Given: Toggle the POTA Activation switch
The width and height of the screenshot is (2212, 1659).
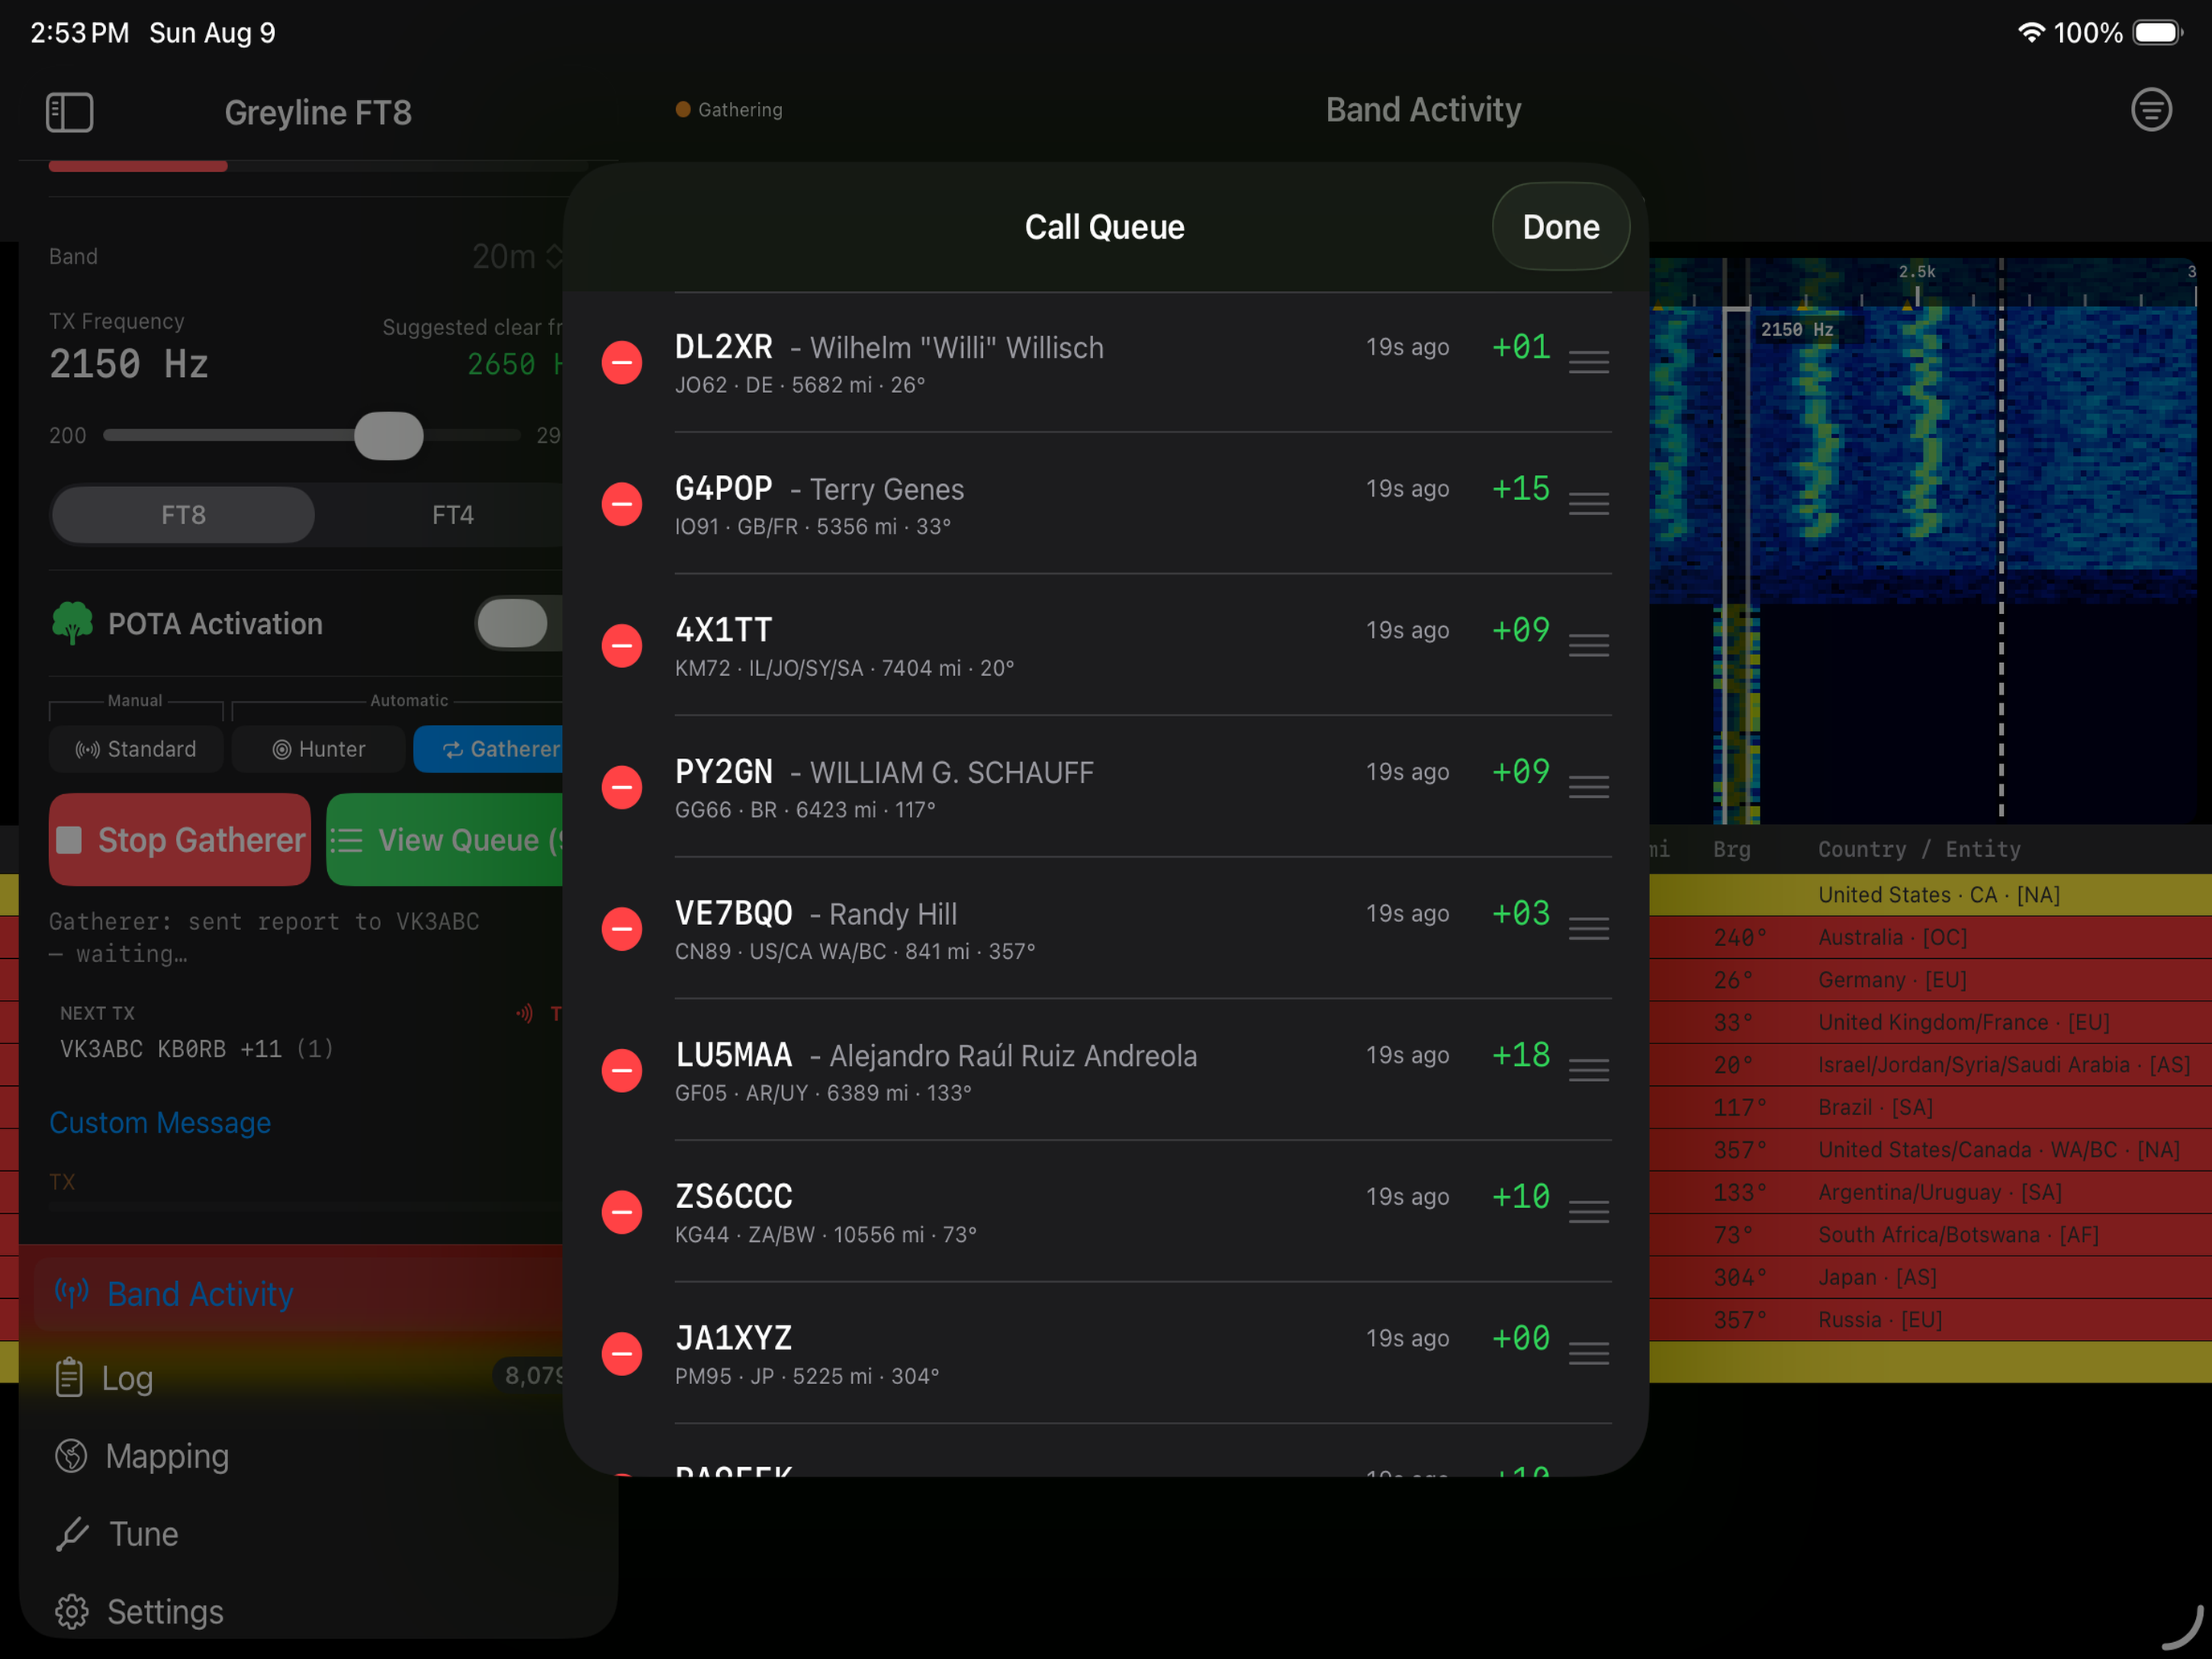Looking at the screenshot, I should click(519, 624).
